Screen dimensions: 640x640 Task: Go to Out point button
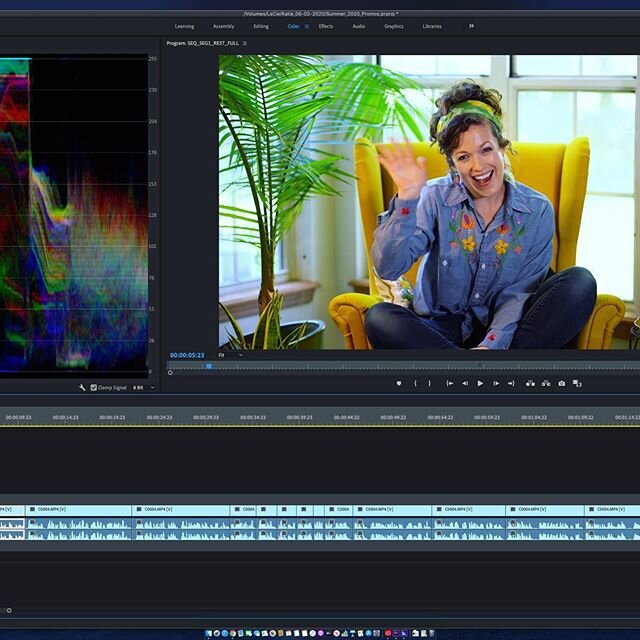[511, 383]
